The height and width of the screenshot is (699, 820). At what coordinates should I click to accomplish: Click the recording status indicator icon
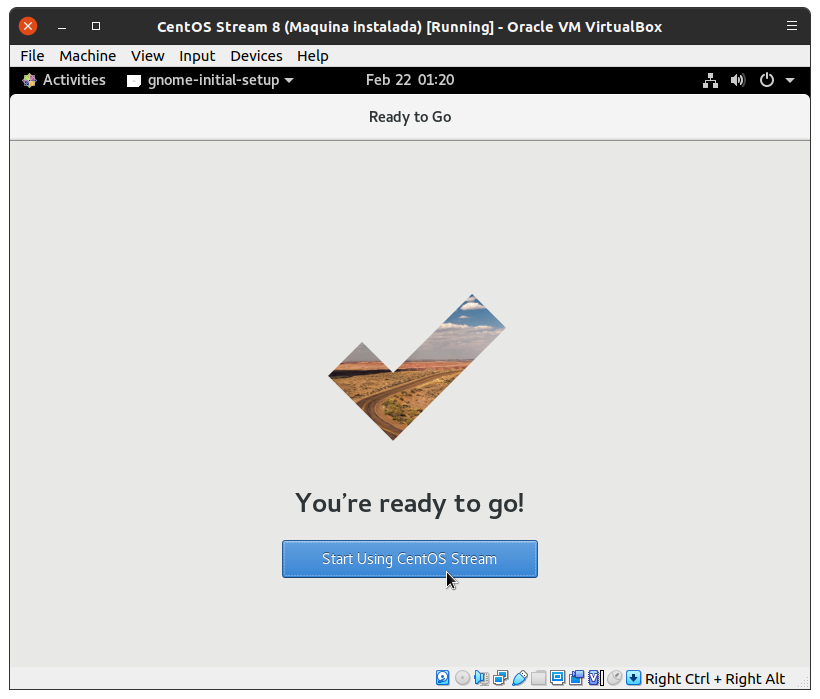[x=576, y=678]
